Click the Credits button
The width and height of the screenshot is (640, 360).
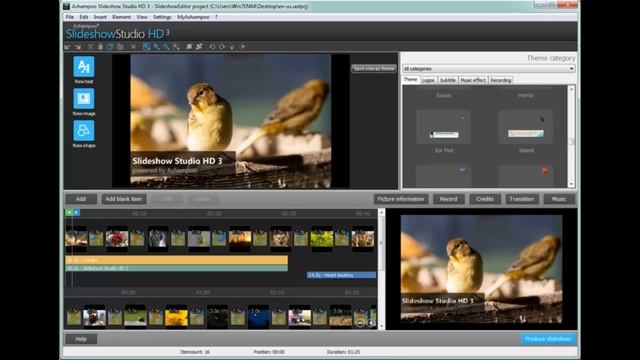pos(484,199)
